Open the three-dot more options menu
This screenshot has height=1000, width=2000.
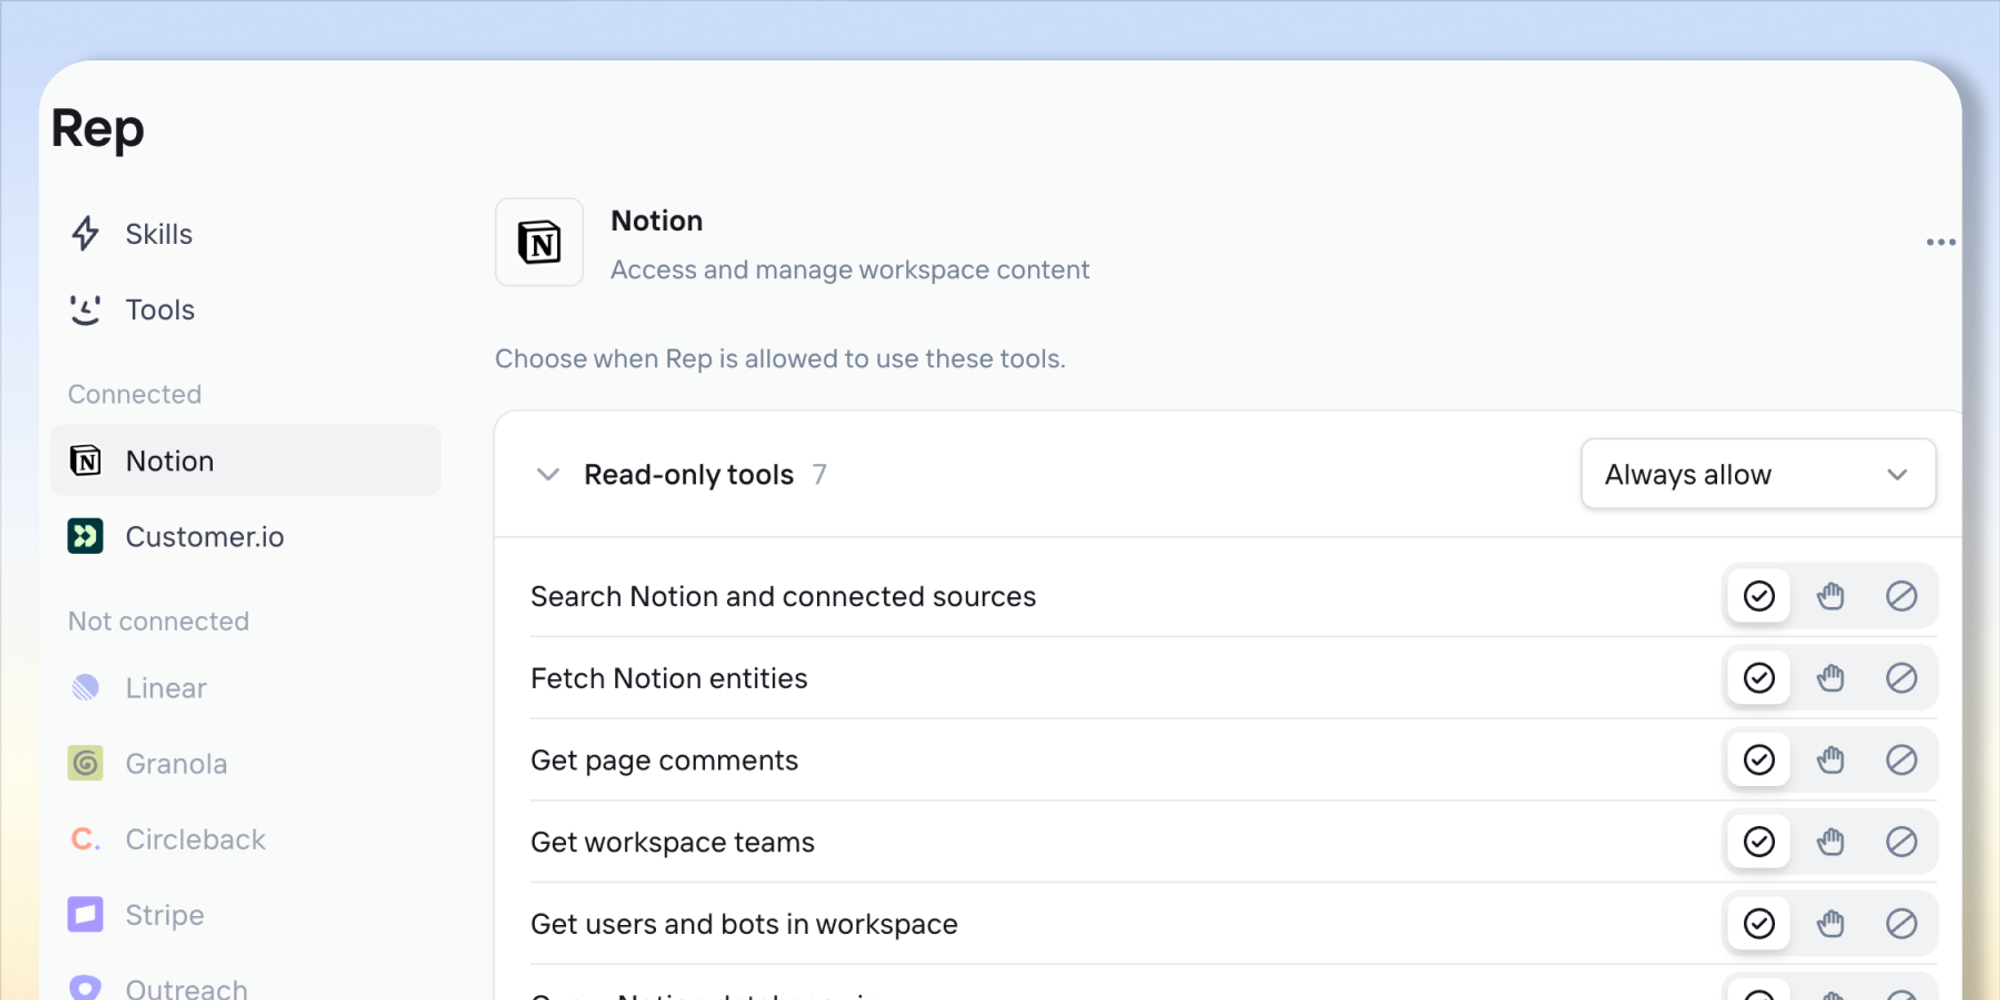pyautogui.click(x=1940, y=242)
